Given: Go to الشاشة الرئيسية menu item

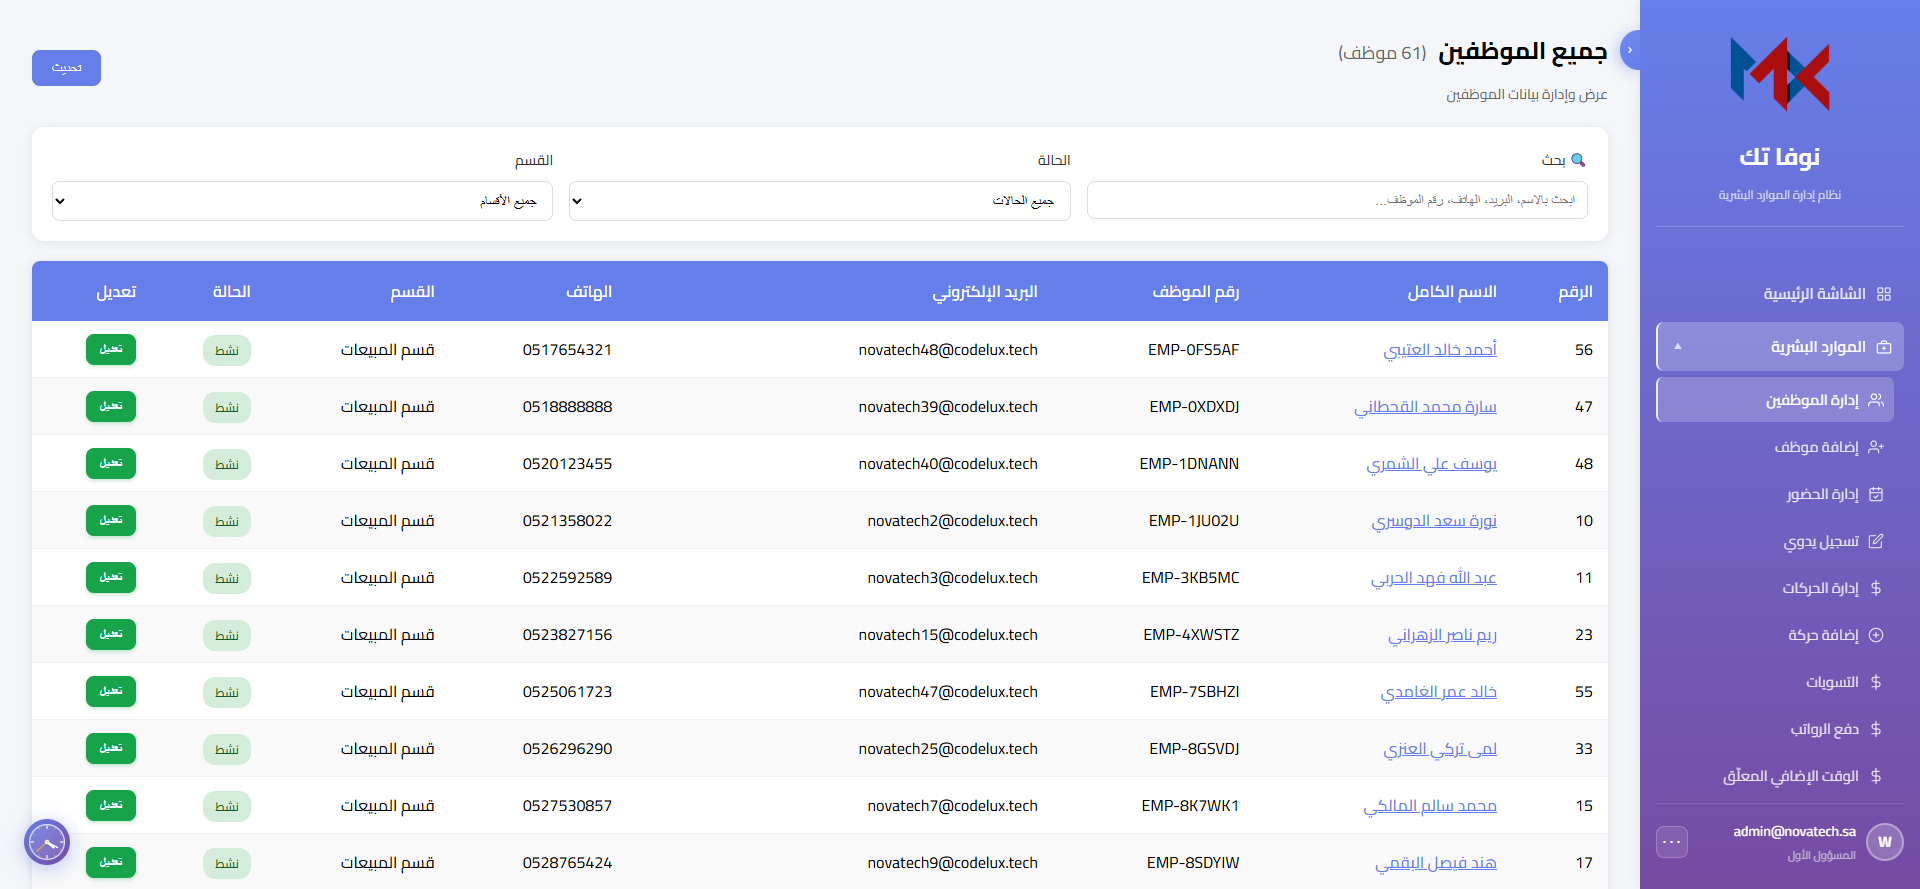Looking at the screenshot, I should tap(1780, 294).
